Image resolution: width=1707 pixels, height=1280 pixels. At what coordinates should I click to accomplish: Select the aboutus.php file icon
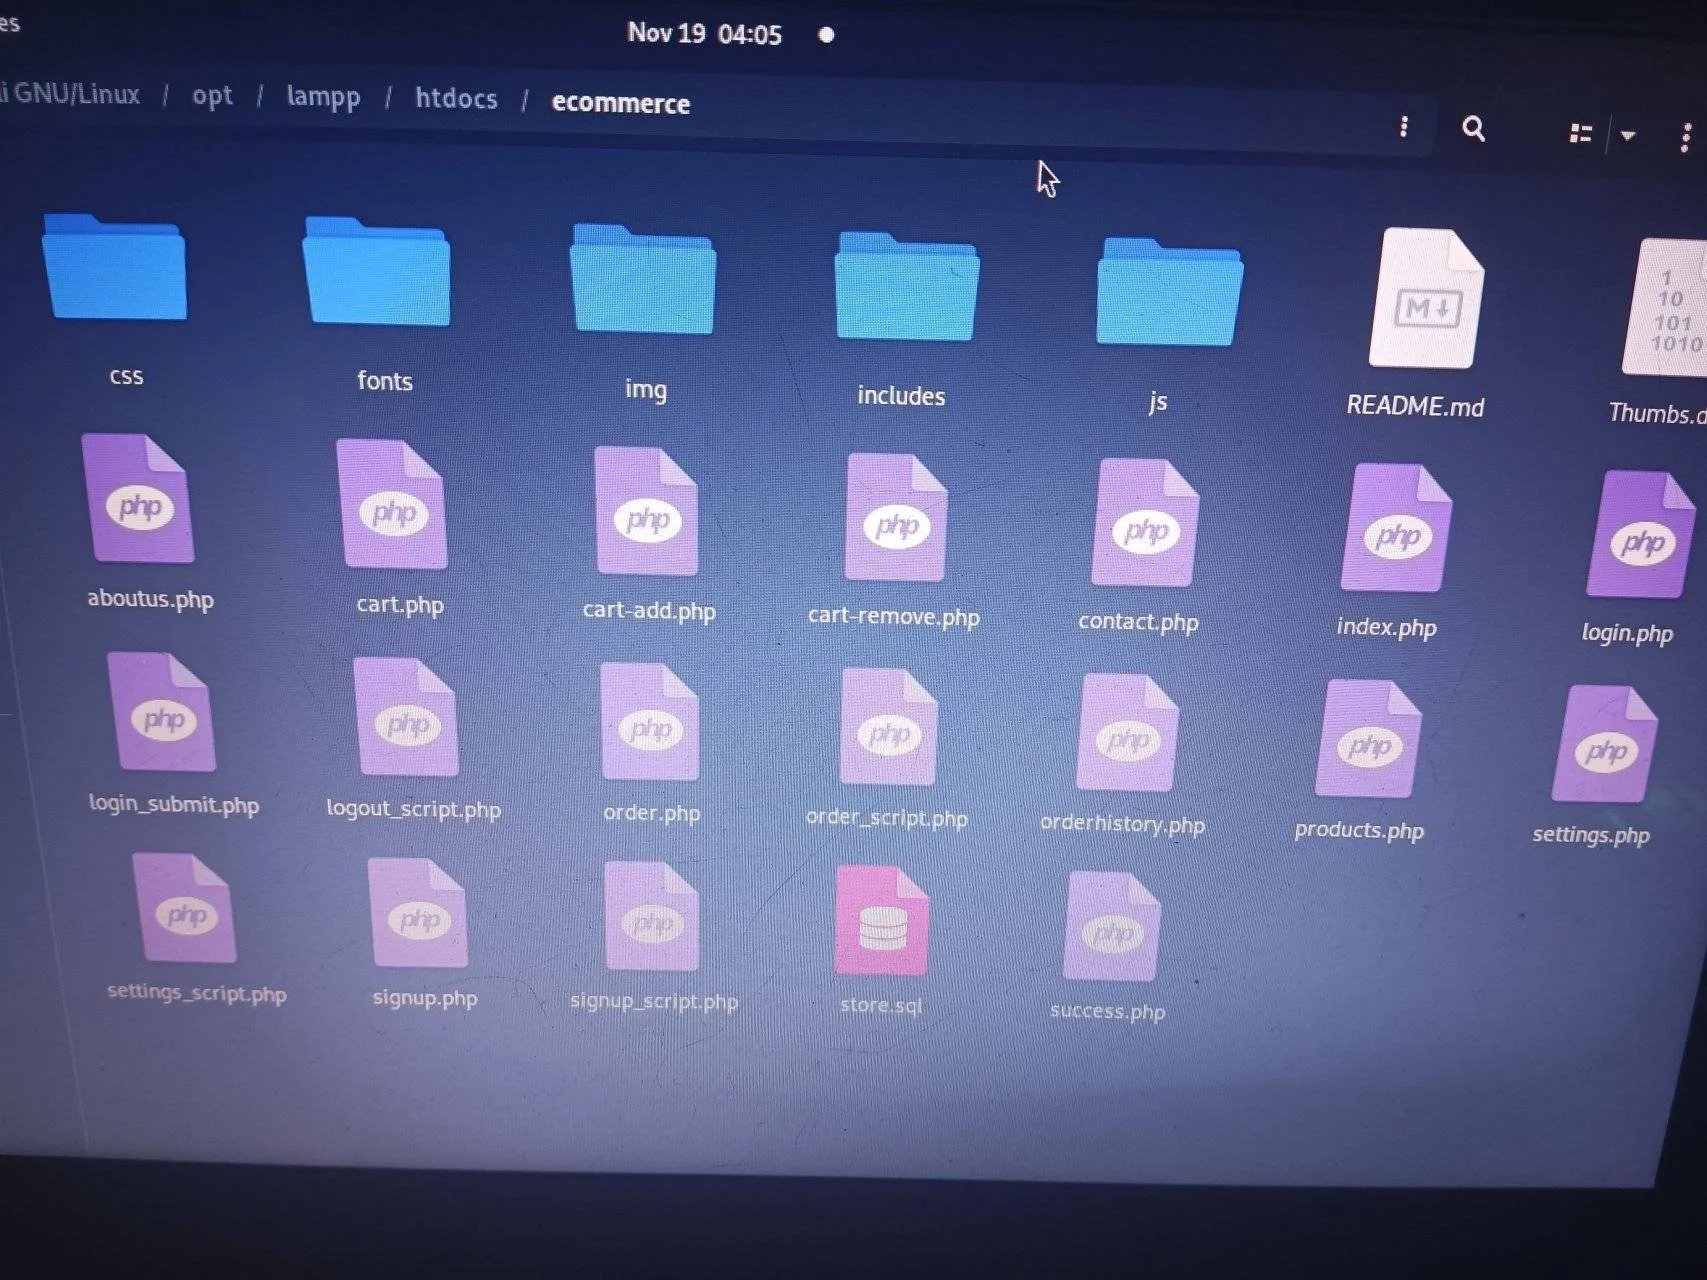point(139,498)
